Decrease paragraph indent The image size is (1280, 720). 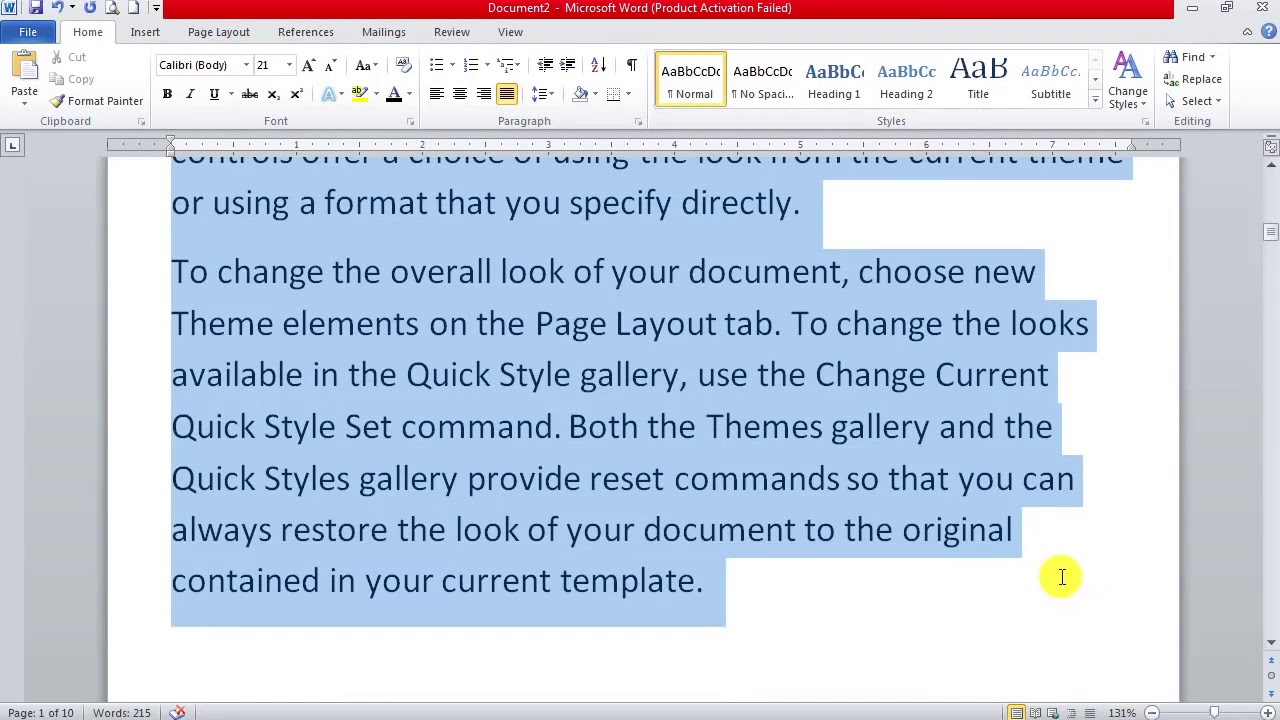coord(545,65)
